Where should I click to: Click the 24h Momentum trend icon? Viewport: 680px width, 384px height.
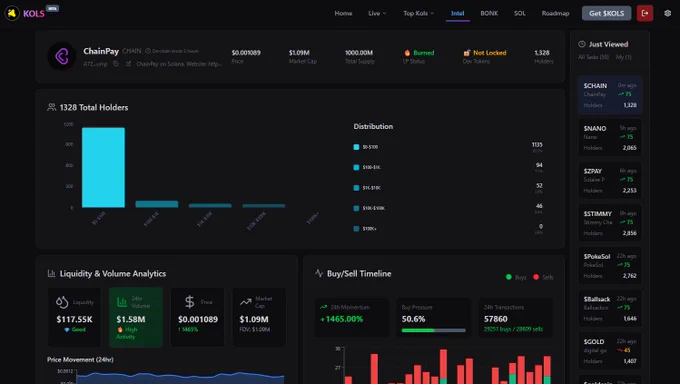[x=324, y=307]
